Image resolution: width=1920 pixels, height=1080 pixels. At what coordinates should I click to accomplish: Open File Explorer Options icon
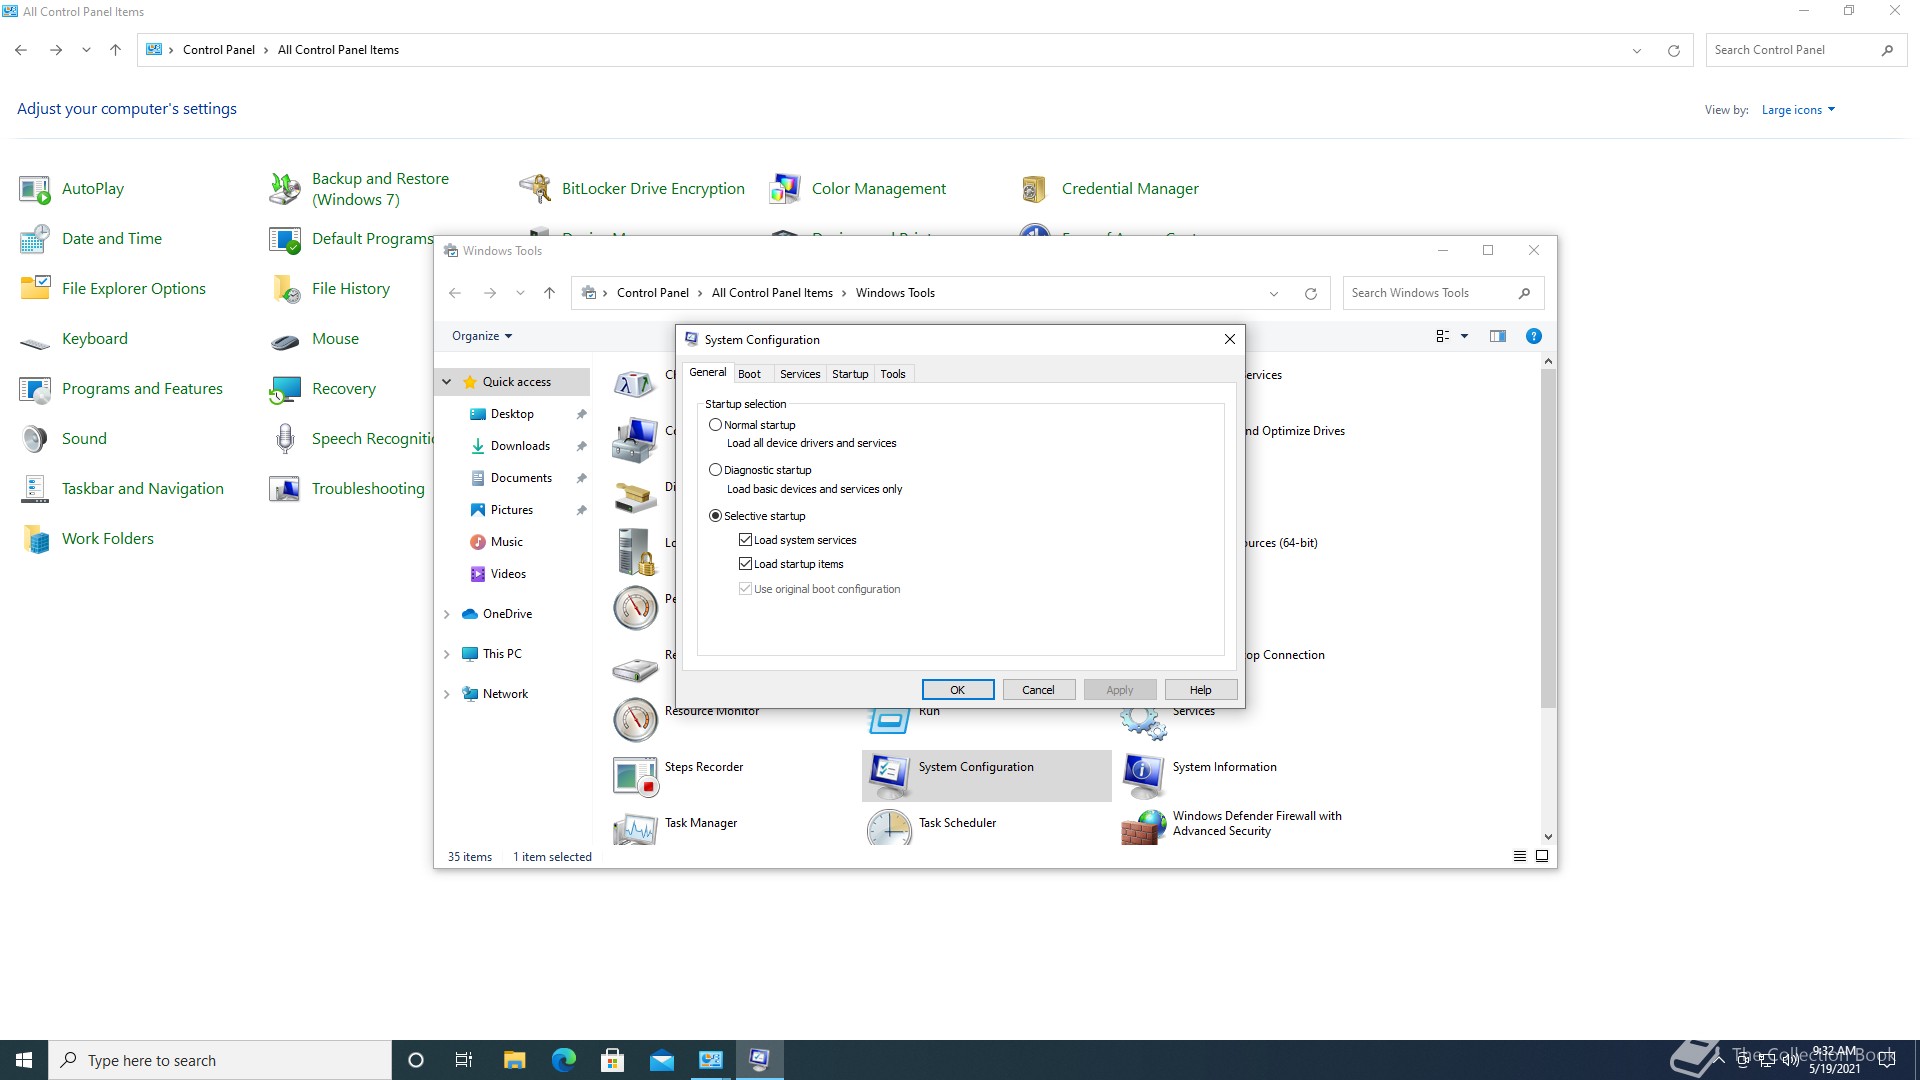[35, 289]
